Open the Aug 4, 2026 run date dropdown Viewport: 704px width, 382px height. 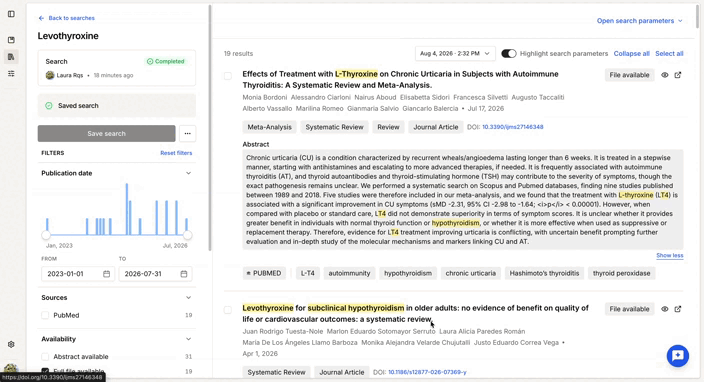coord(455,53)
